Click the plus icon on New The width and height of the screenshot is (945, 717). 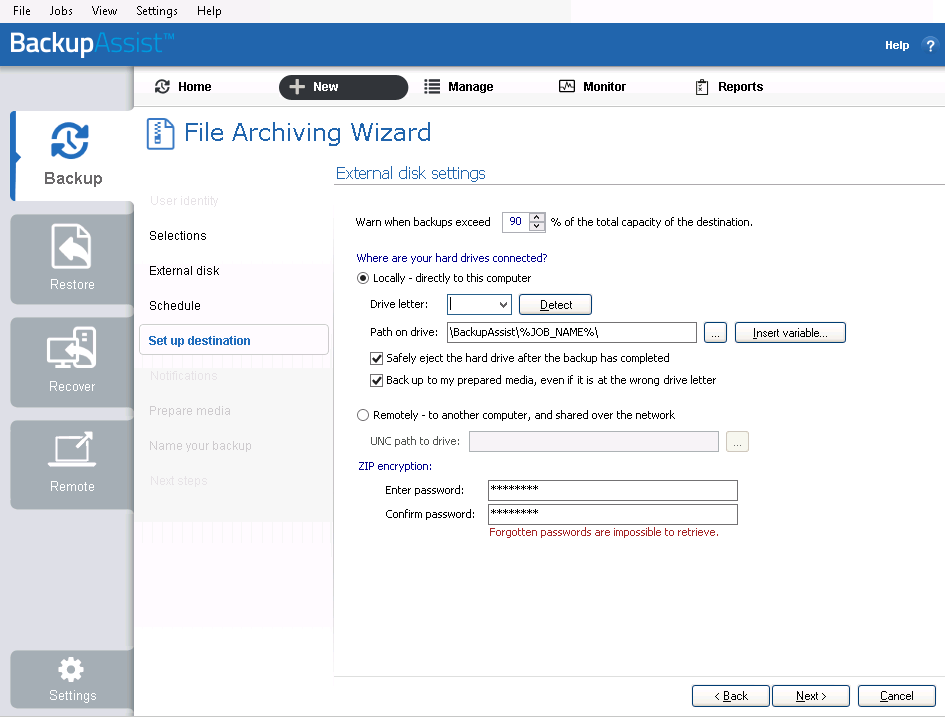click(297, 87)
